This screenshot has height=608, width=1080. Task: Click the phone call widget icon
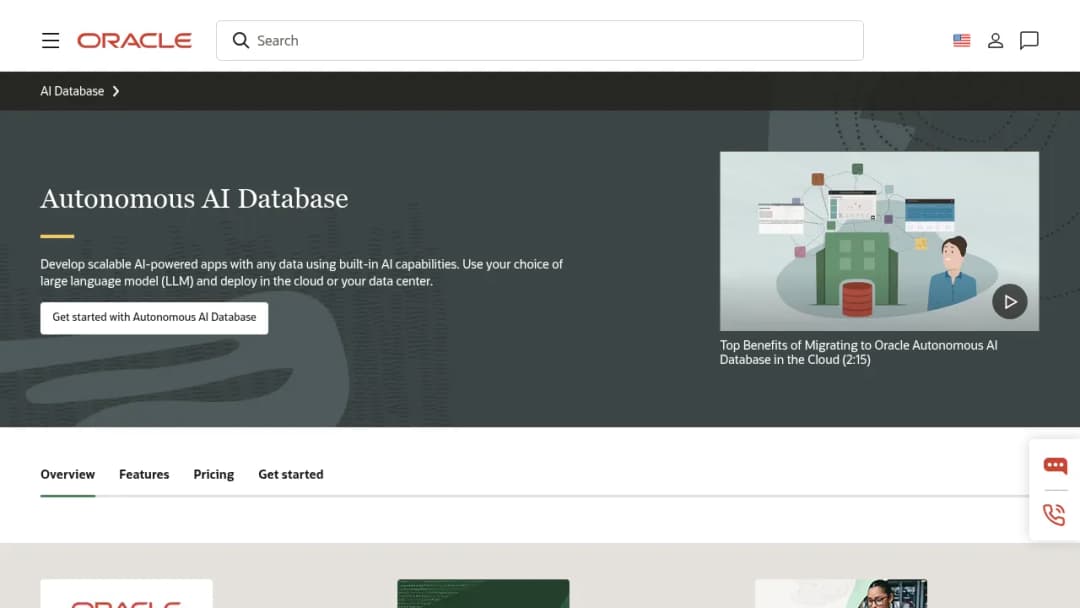pyautogui.click(x=1055, y=515)
